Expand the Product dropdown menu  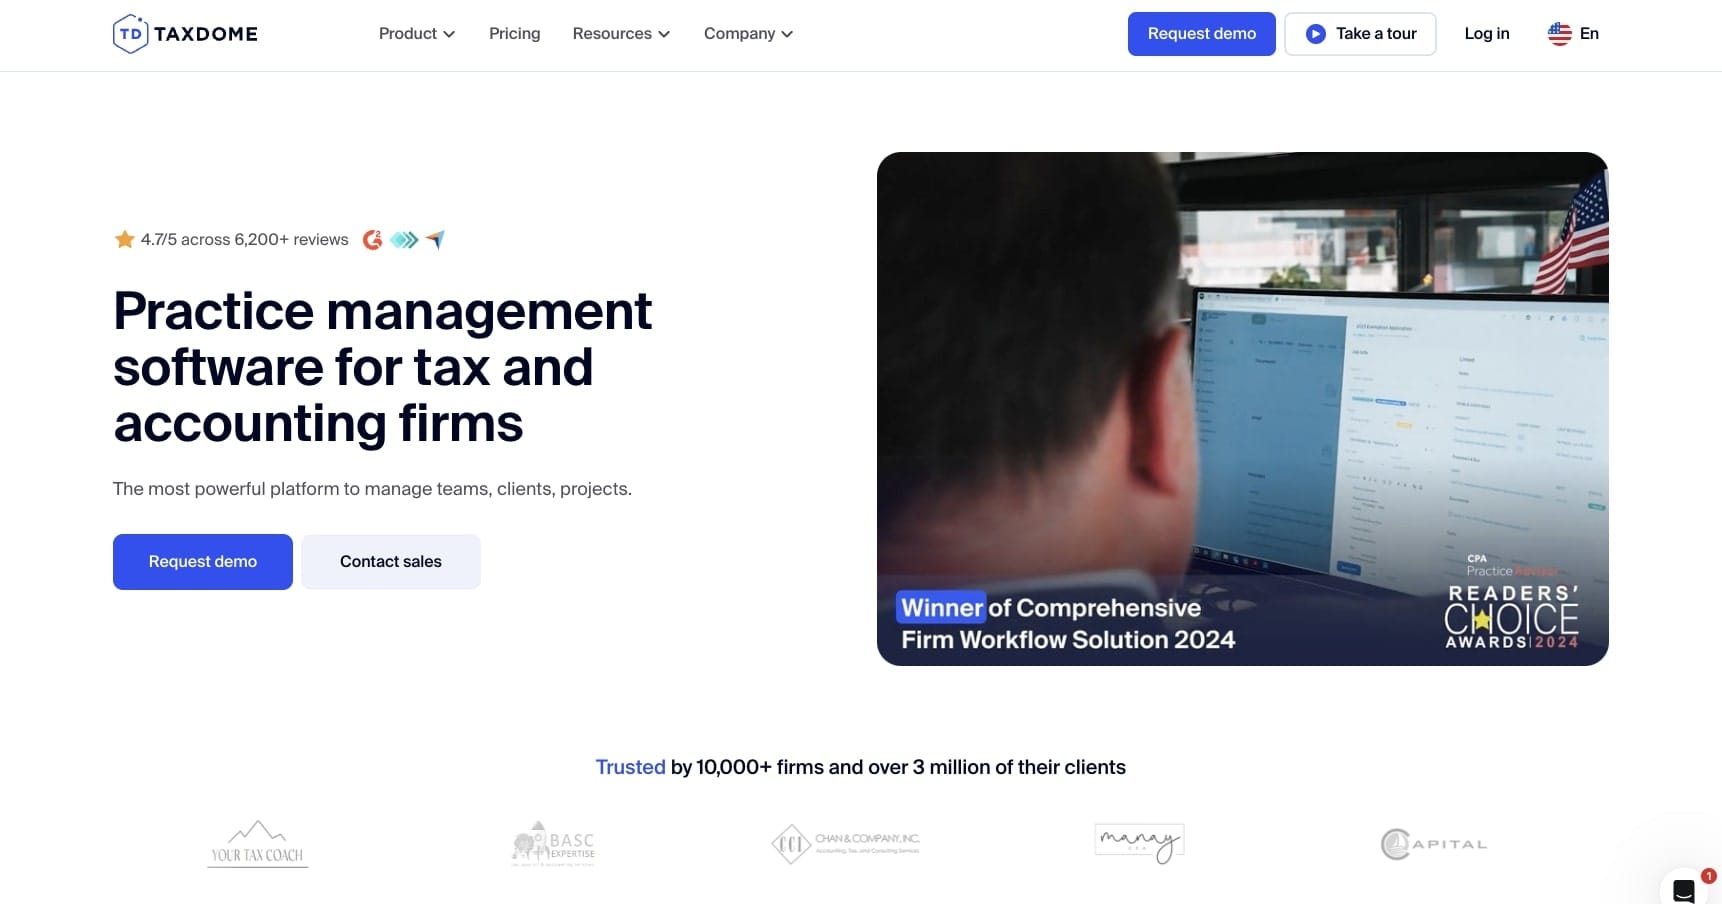[x=416, y=34]
